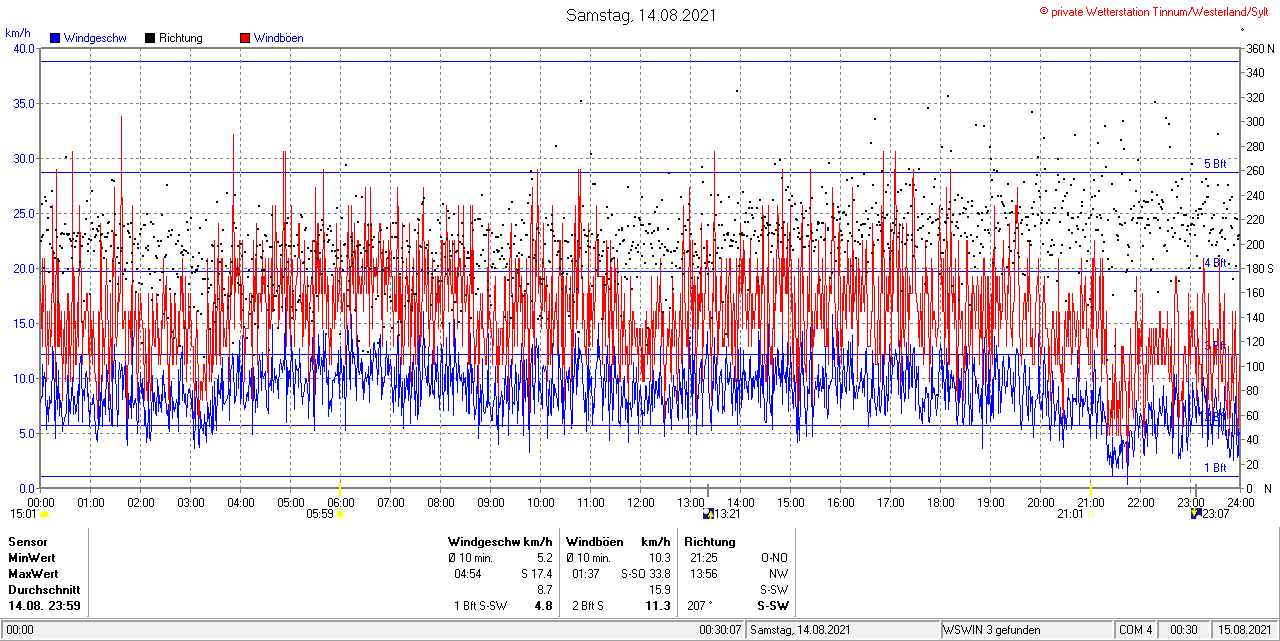Image resolution: width=1280 pixels, height=641 pixels.
Task: Click the 04:54 max speed time
Action: pos(468,574)
